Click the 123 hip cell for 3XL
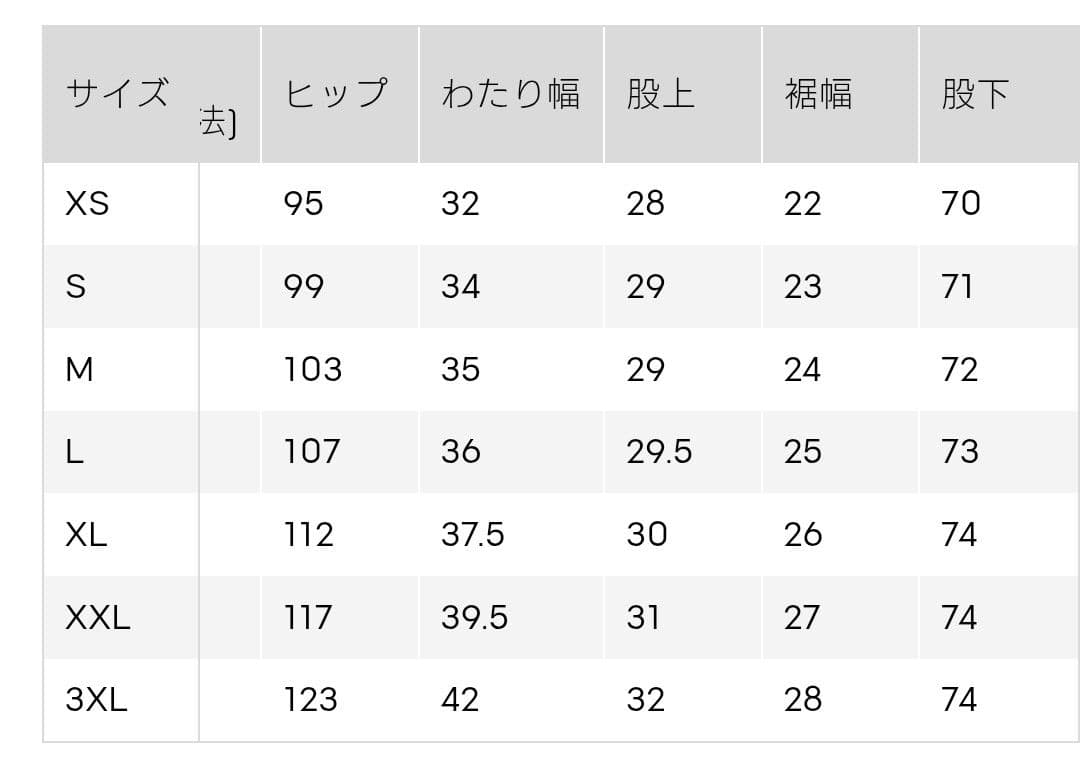Image resolution: width=1080 pixels, height=759 pixels. click(x=311, y=700)
